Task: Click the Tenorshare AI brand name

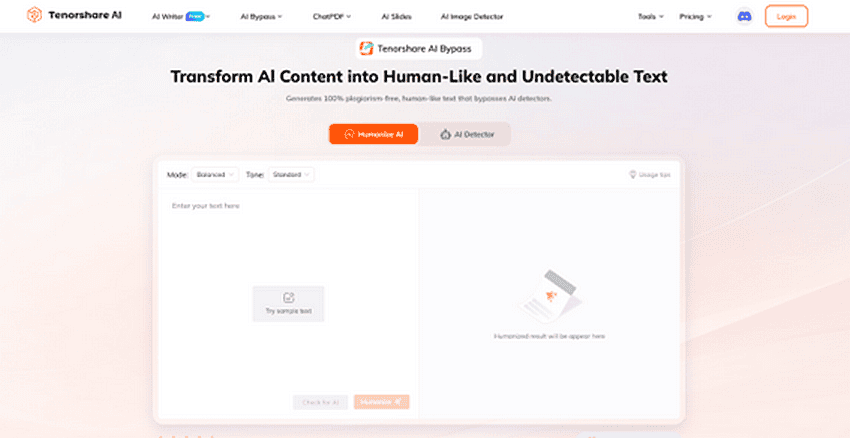Action: pos(85,15)
